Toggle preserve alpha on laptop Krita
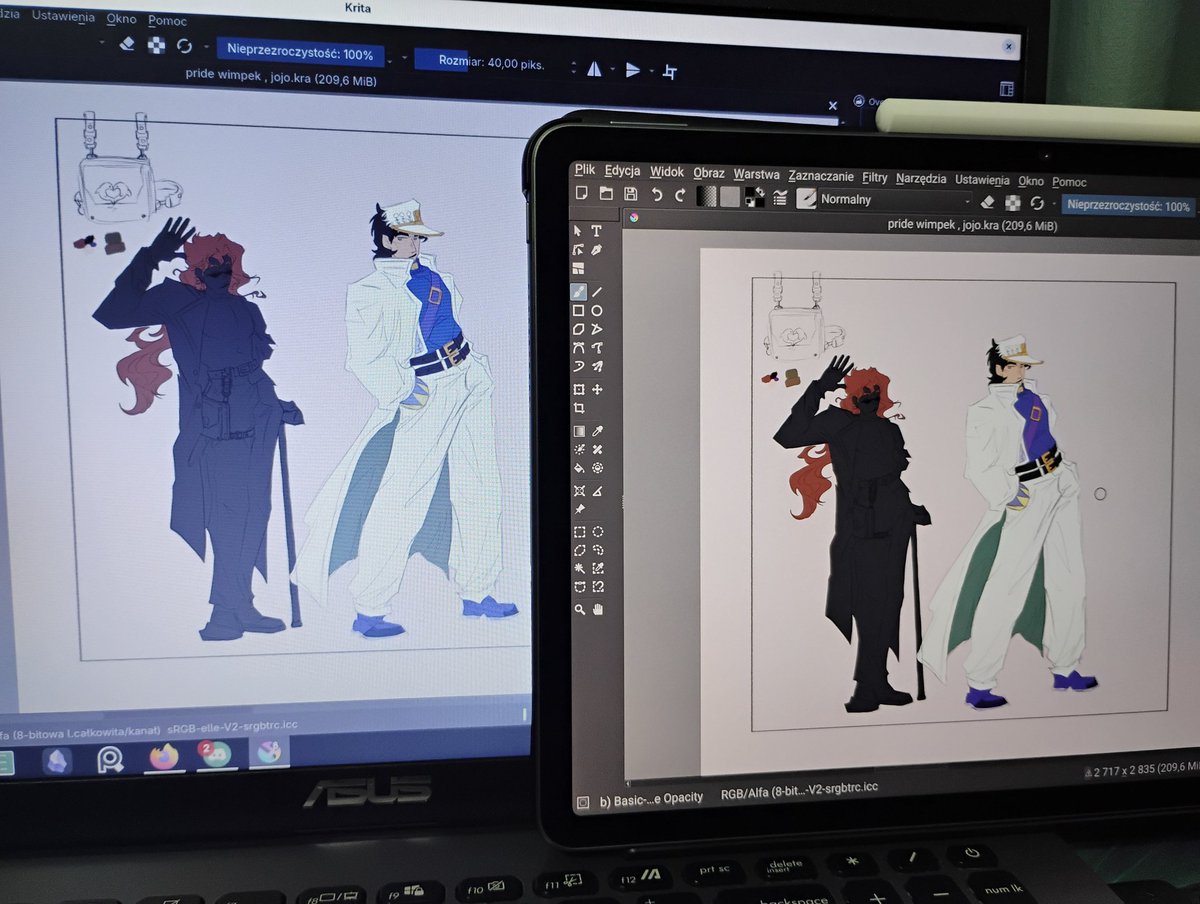 point(155,44)
